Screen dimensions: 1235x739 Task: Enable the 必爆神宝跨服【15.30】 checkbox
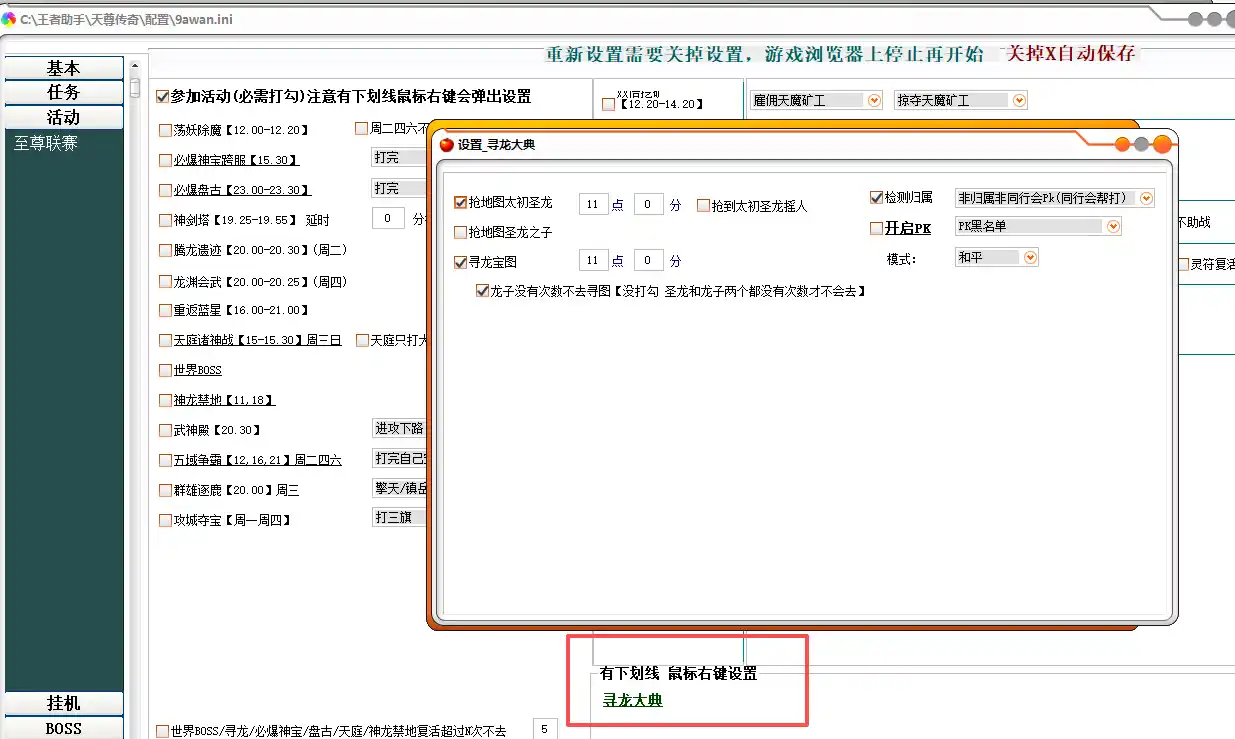pos(165,160)
